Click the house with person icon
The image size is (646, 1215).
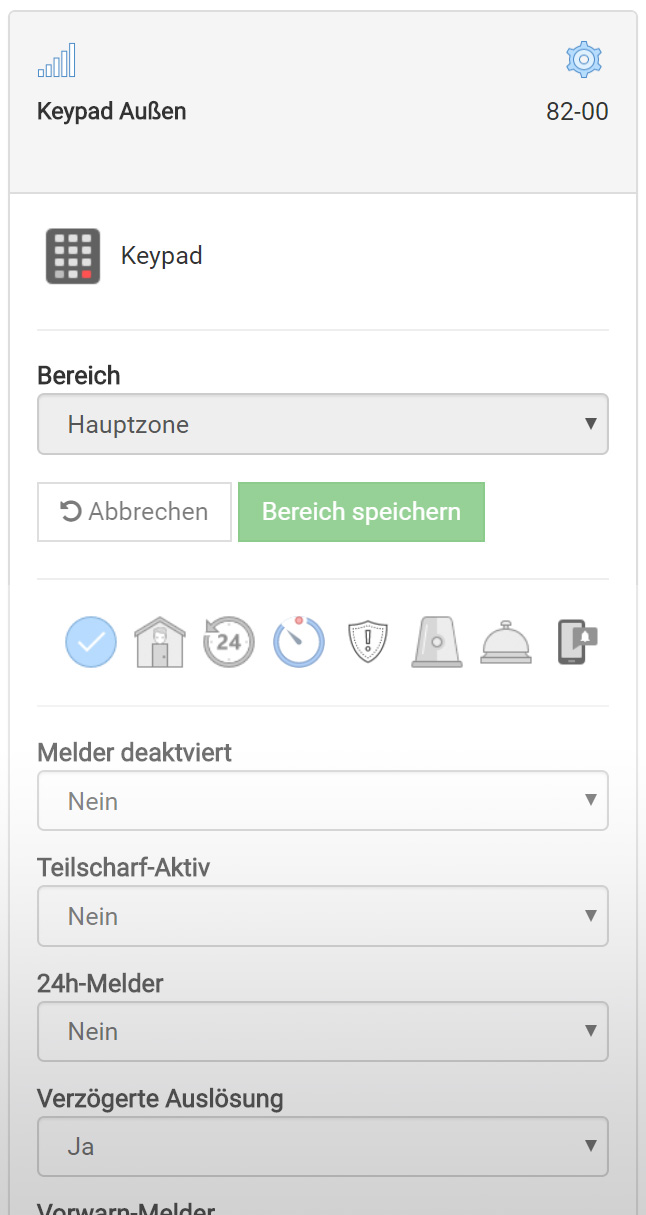(160, 642)
